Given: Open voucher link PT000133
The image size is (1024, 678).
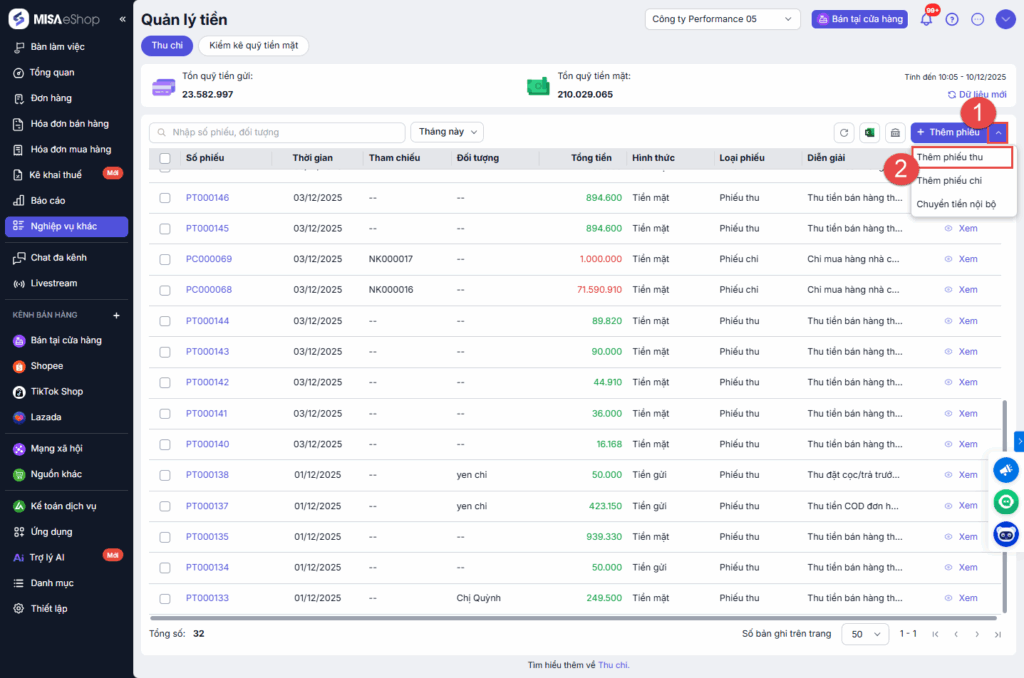Looking at the screenshot, I should click(207, 598).
